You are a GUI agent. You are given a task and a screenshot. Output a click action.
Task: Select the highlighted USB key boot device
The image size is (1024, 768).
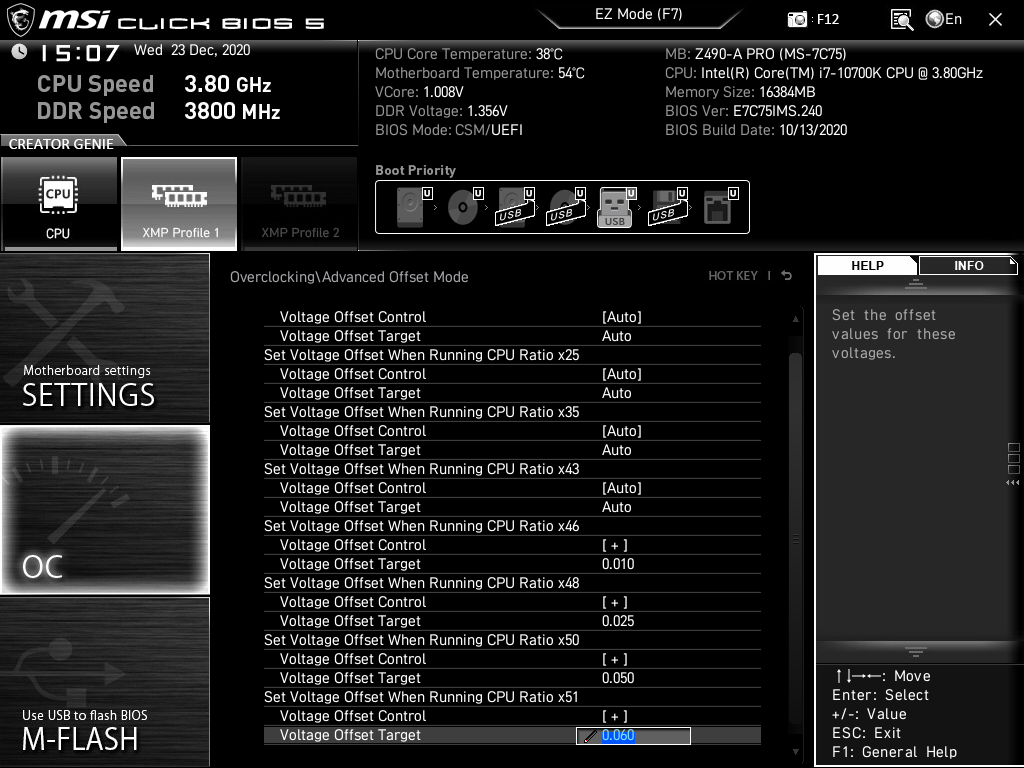616,207
